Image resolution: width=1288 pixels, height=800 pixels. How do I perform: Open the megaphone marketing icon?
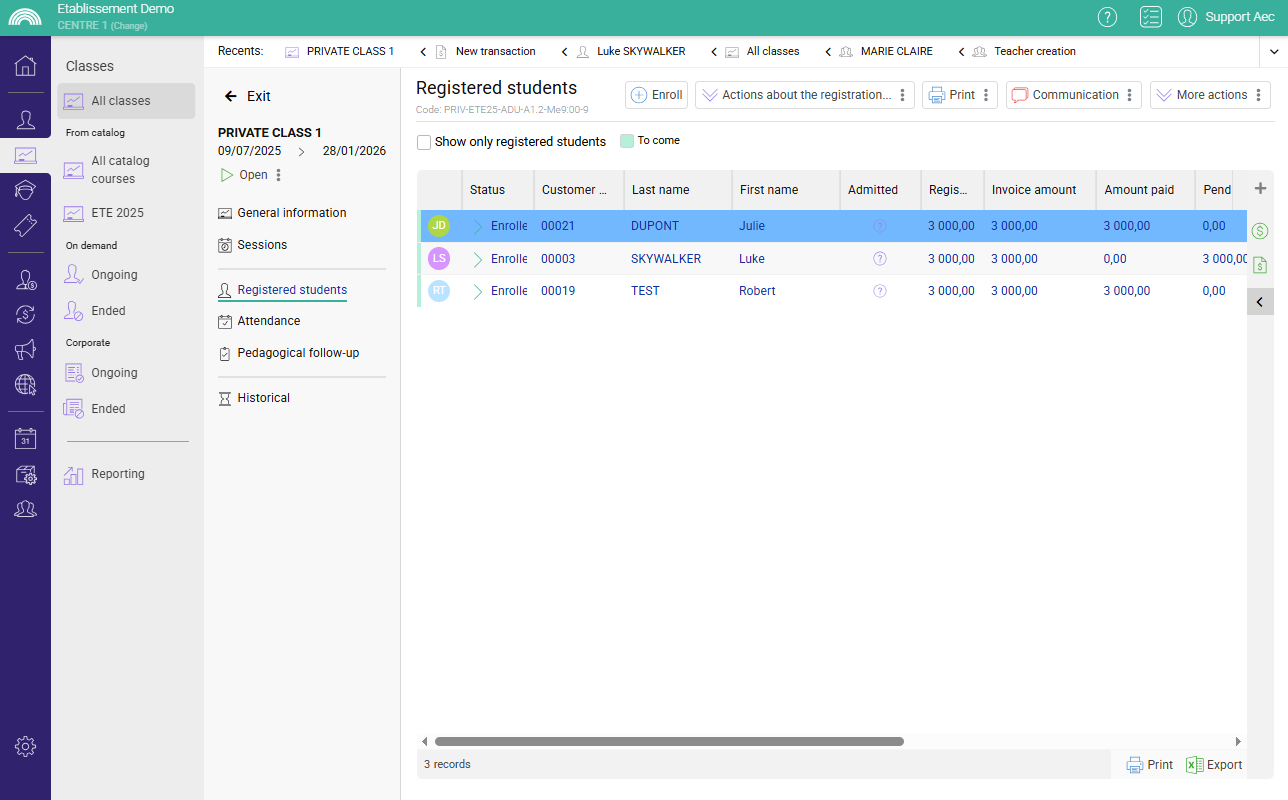tap(25, 349)
